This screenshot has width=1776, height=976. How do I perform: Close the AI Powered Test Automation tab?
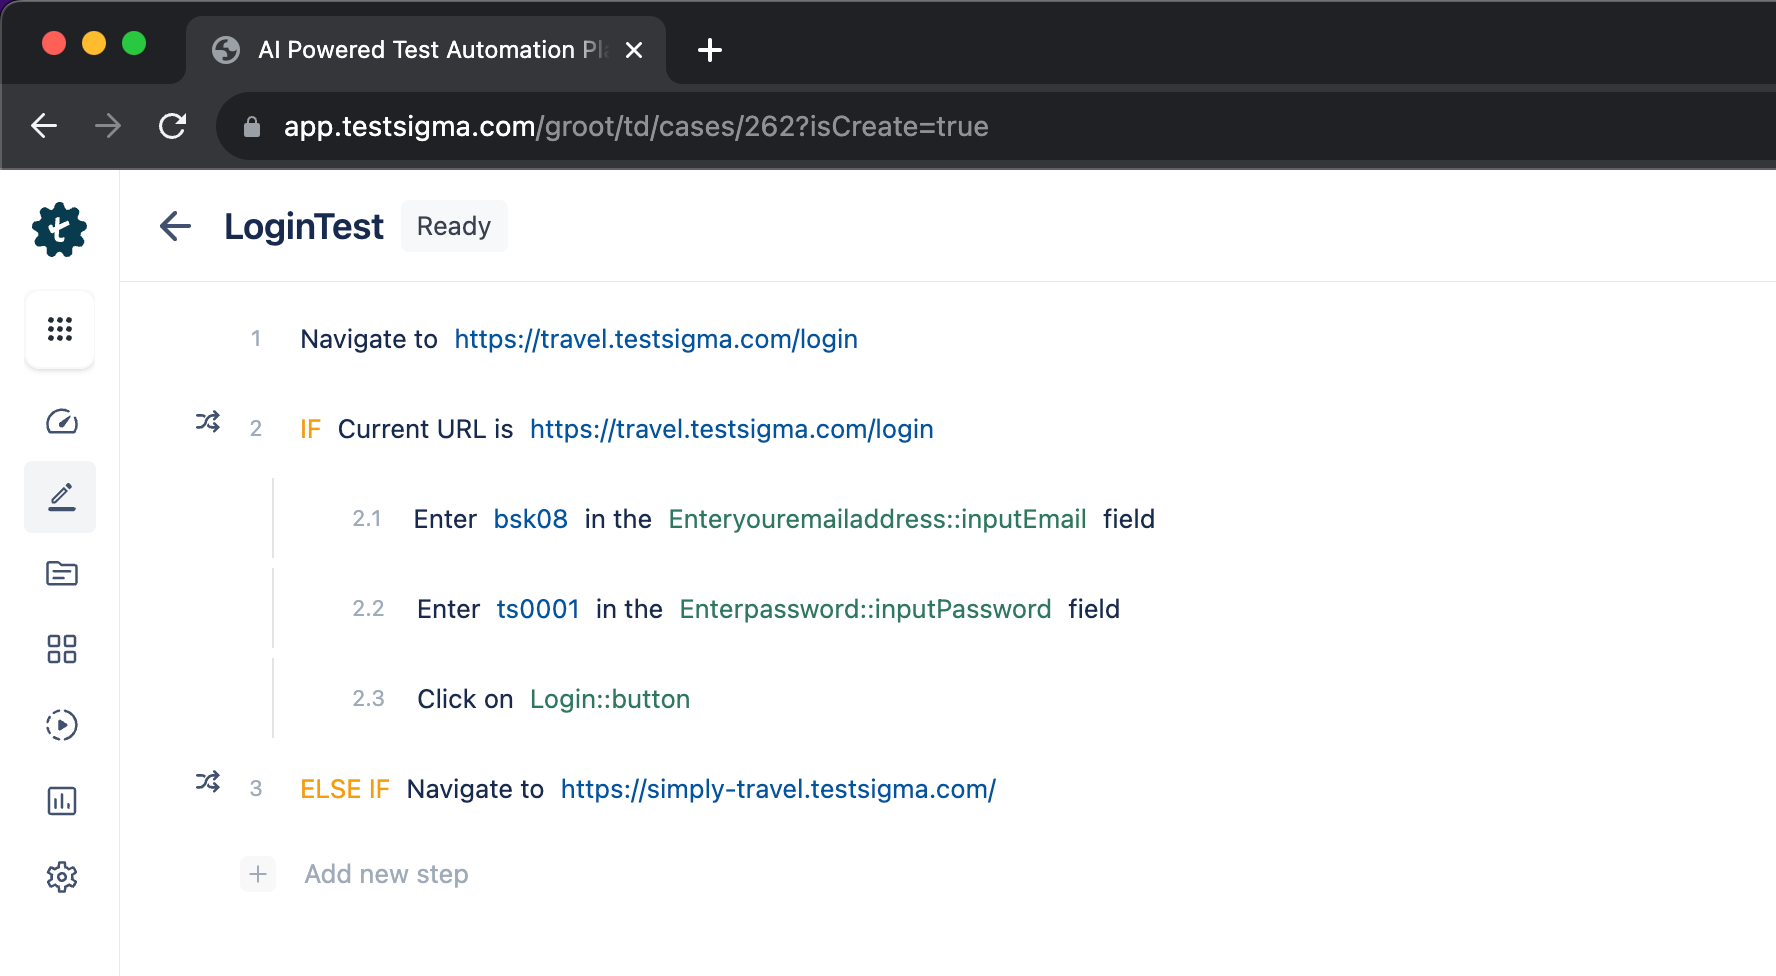click(x=634, y=50)
